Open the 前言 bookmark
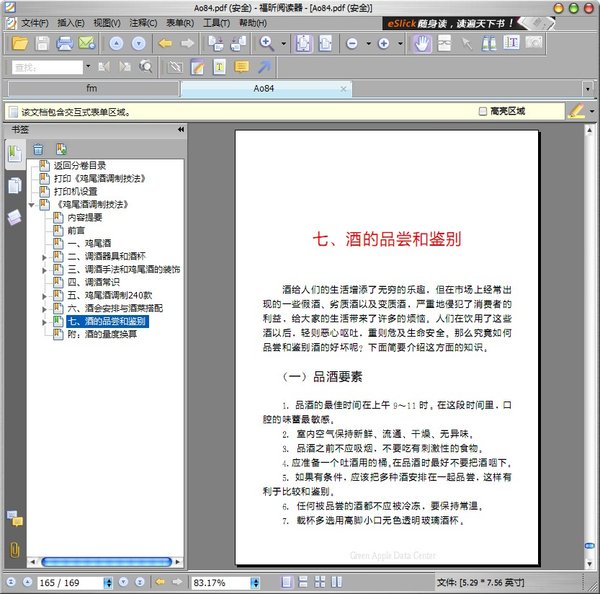Viewport: 600px width, 594px height. coord(76,230)
